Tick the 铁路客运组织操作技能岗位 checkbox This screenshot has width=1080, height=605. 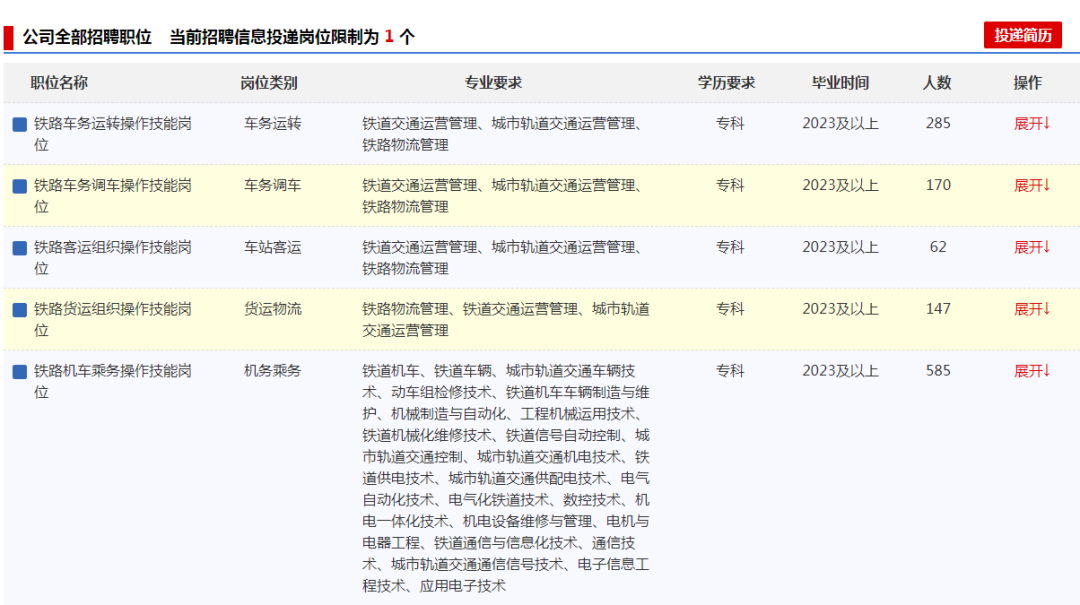coord(19,248)
